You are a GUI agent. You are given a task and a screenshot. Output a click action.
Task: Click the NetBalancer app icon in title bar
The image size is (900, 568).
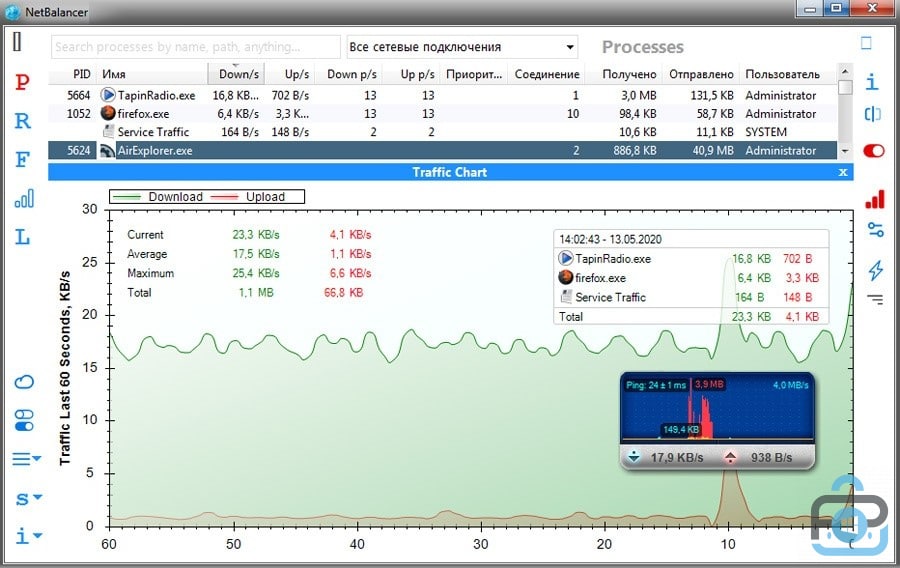12,12
